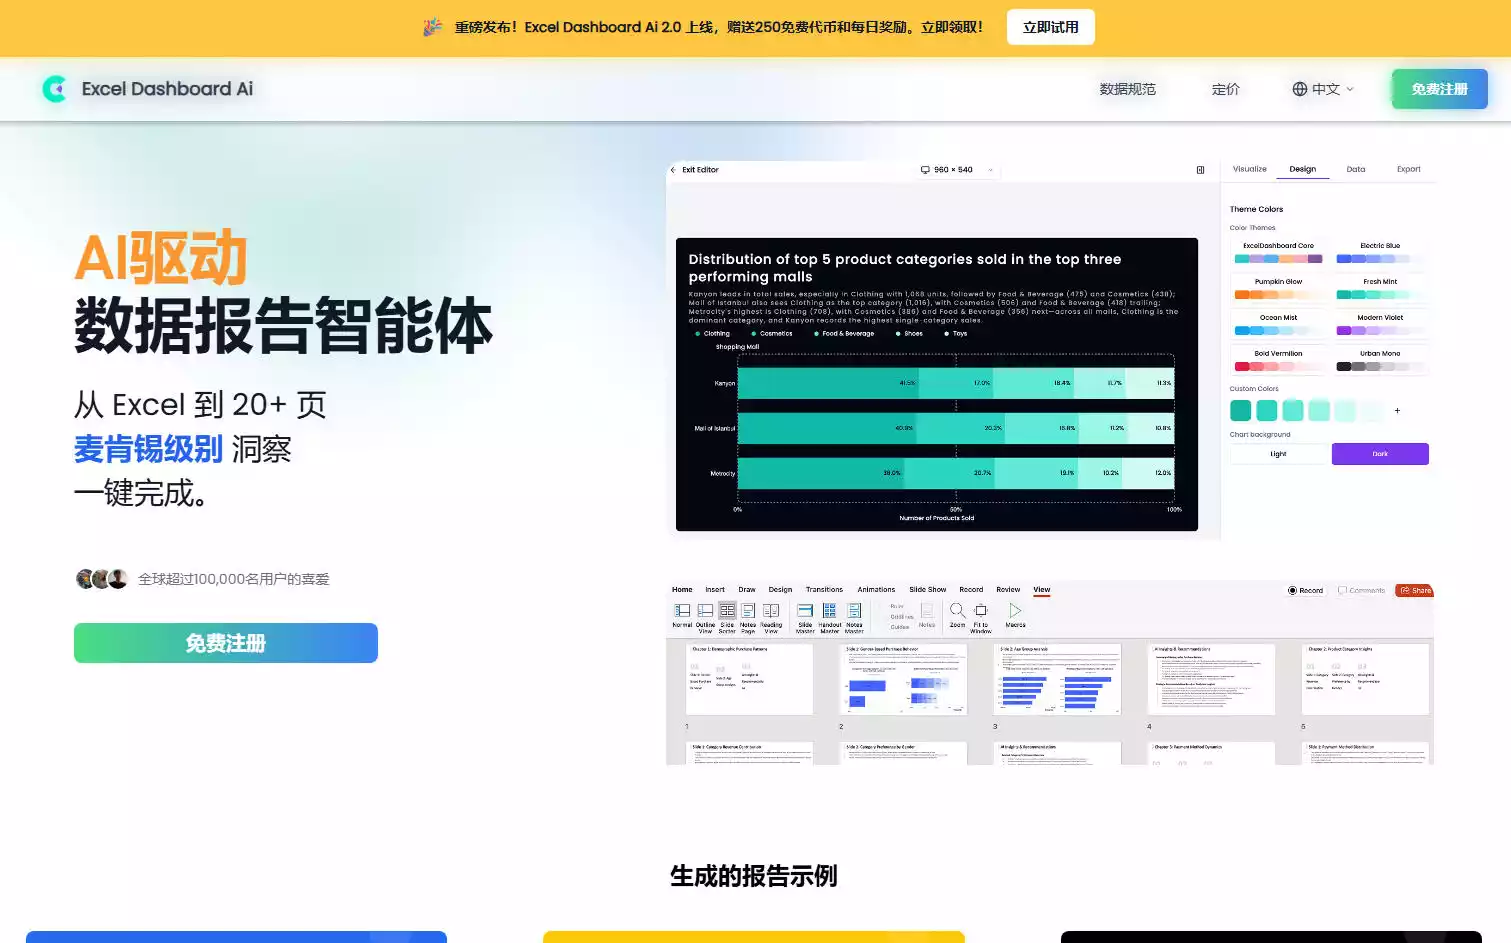This screenshot has width=1511, height=943.
Task: Select the ExcelDashboard Core color theme
Action: [x=1278, y=252]
